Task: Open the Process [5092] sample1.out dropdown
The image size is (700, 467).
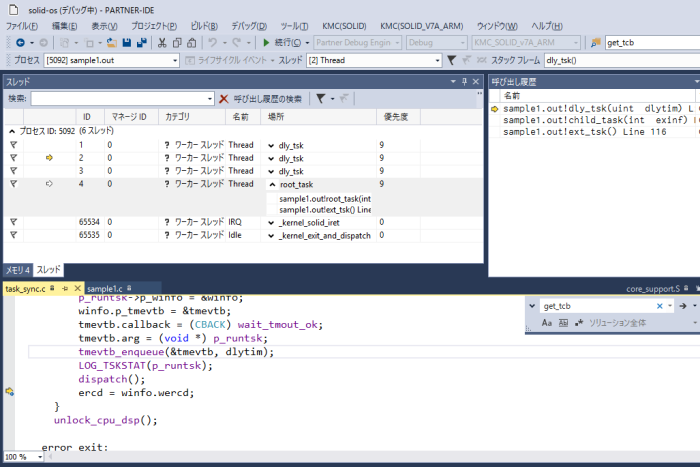Action: 174,61
